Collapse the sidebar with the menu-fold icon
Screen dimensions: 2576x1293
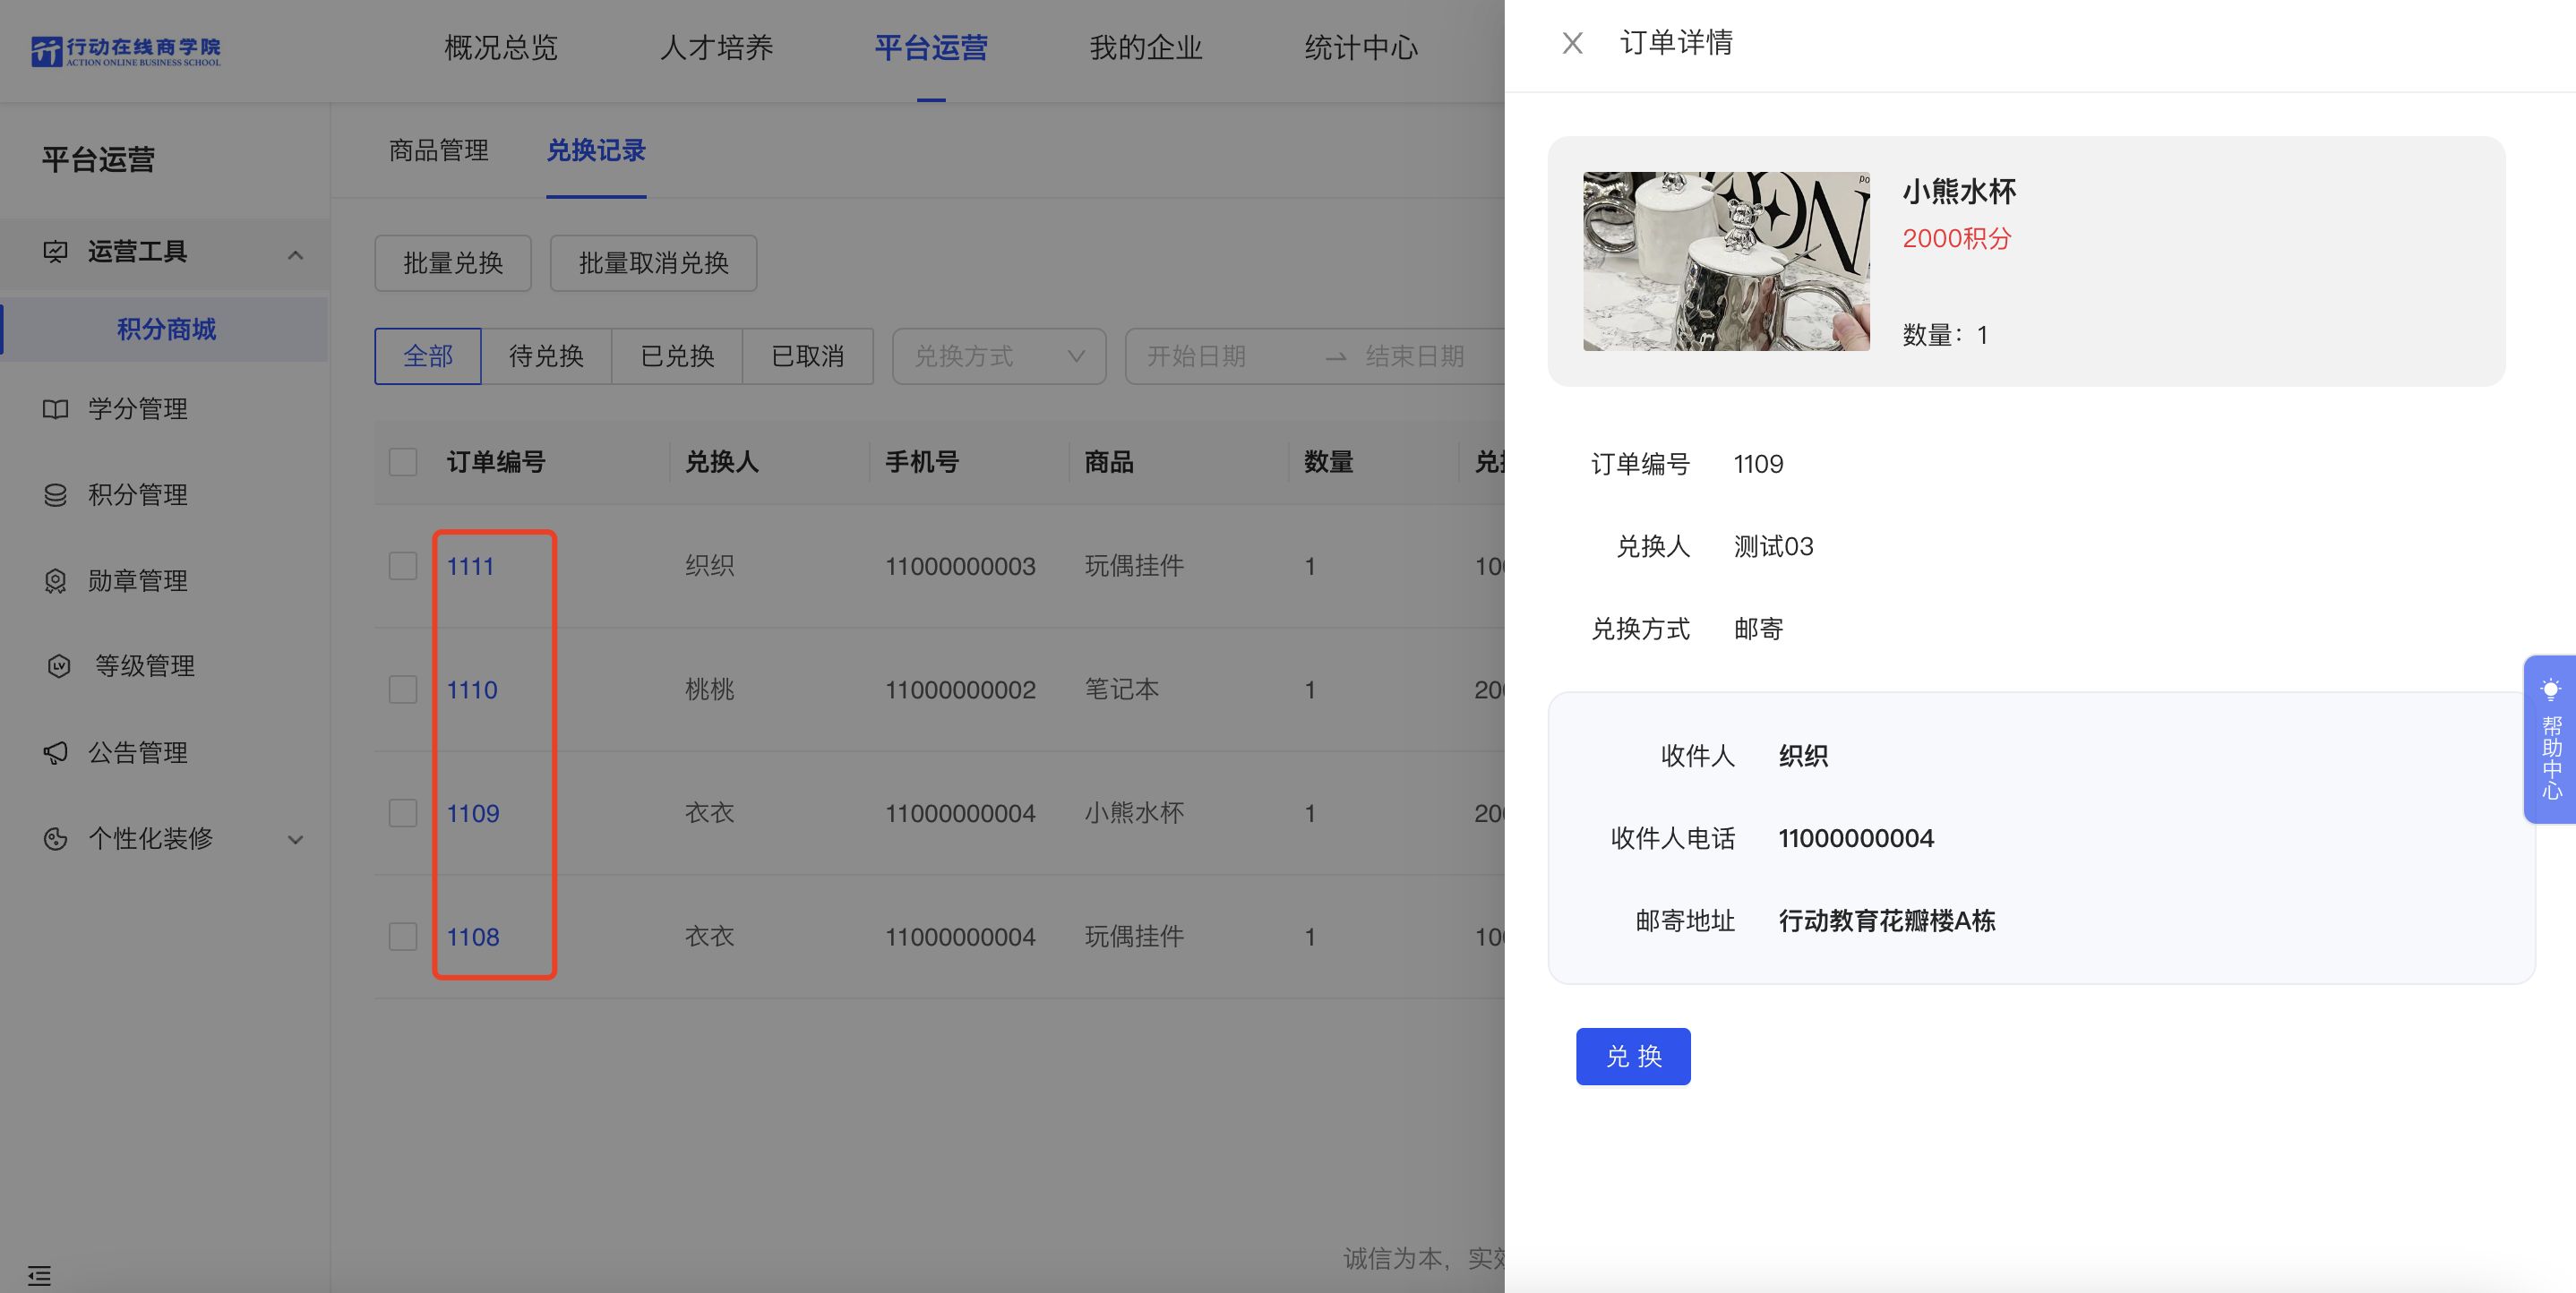coord(39,1275)
